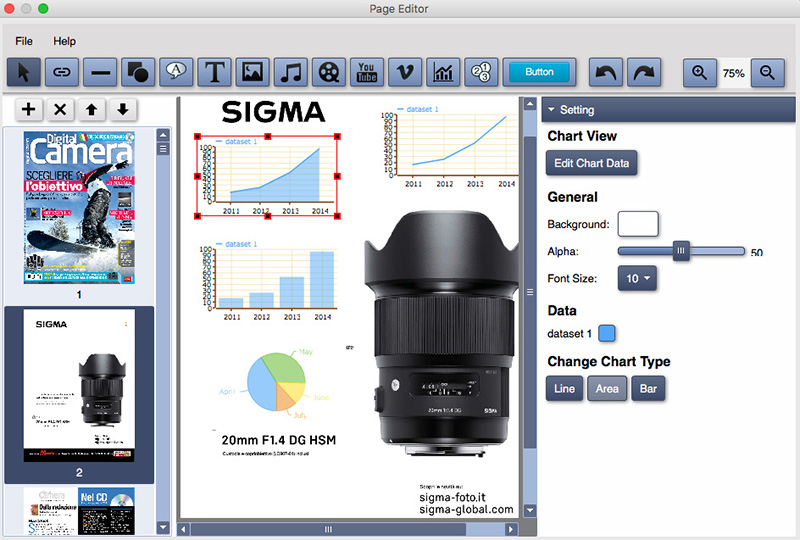Open the File menu
Viewport: 800px width, 540px height.
24,41
